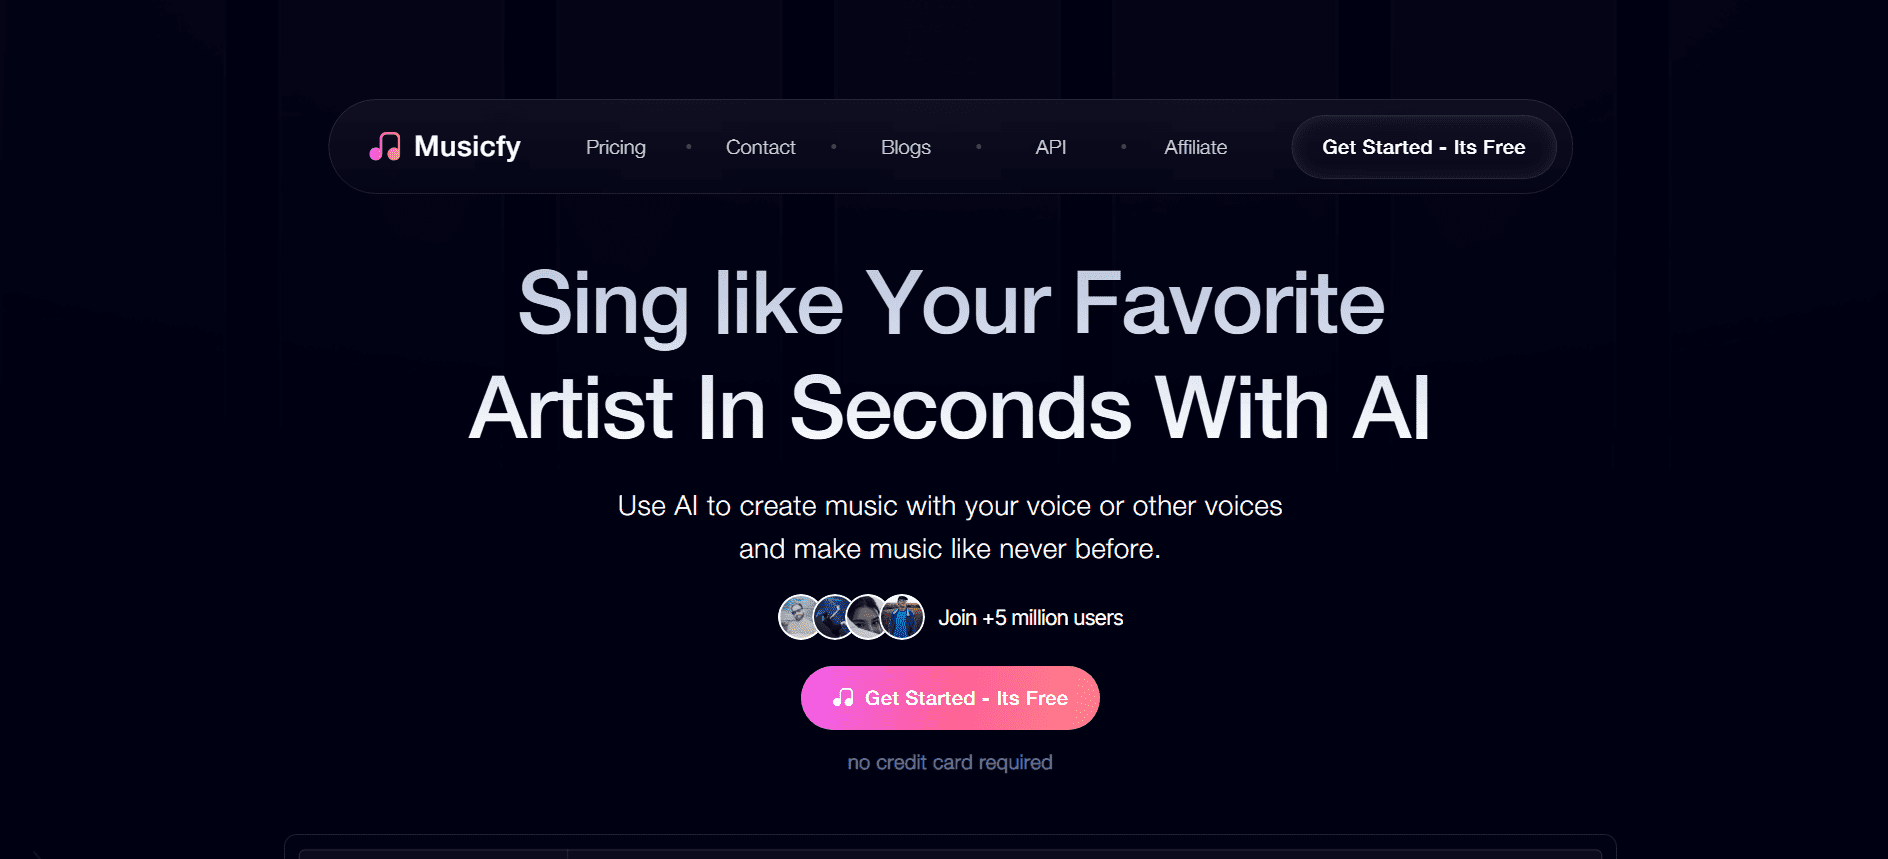Go to the API page
This screenshot has width=1888, height=859.
point(1049,147)
